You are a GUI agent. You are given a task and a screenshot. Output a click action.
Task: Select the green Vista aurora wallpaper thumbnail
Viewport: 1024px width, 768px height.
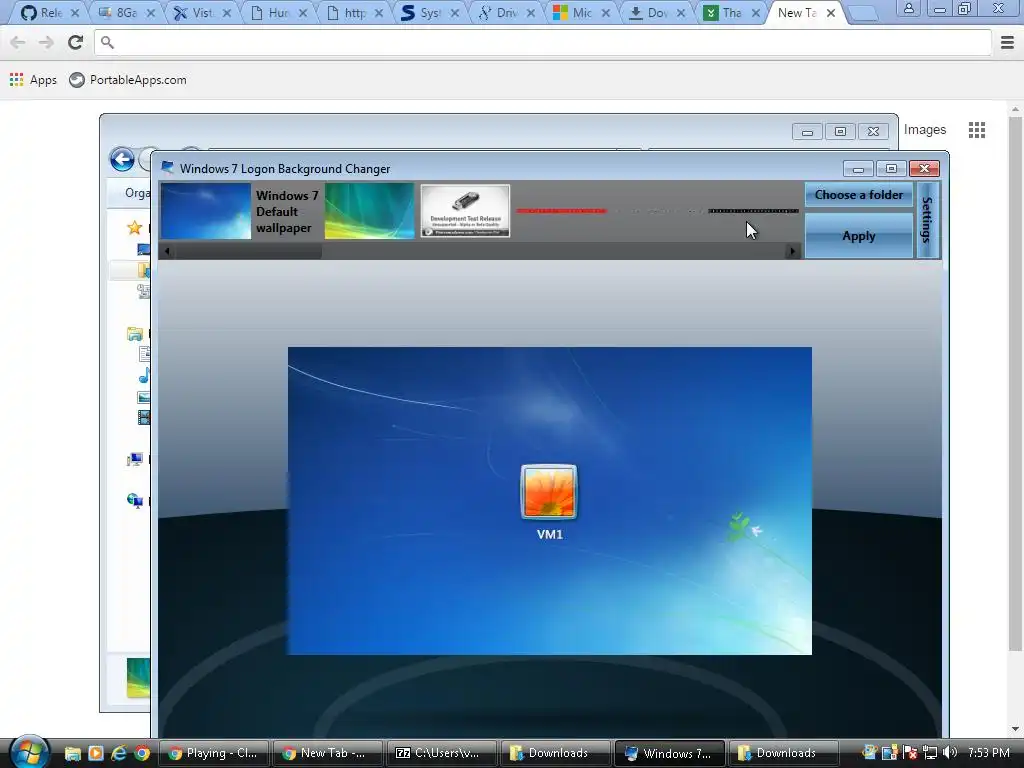pyautogui.click(x=370, y=211)
